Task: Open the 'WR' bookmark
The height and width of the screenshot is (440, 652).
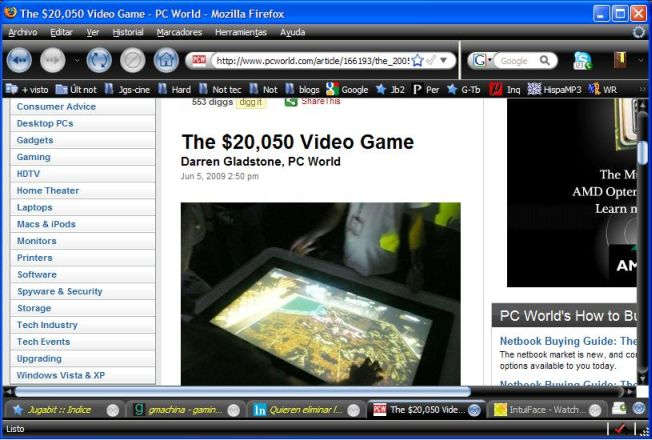Action: pyautogui.click(x=603, y=89)
